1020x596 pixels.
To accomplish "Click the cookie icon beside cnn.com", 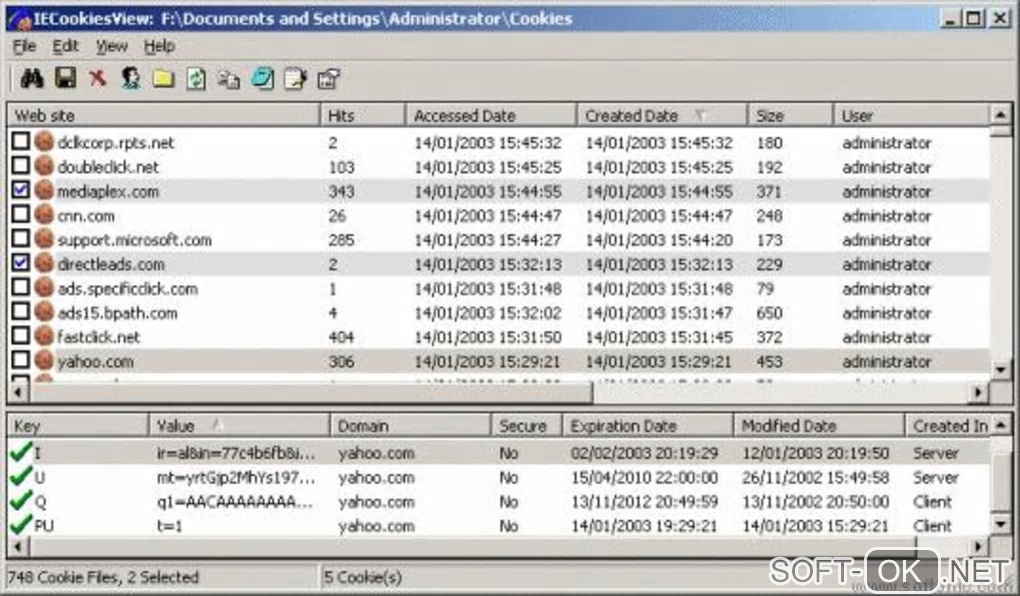I will click(x=44, y=214).
